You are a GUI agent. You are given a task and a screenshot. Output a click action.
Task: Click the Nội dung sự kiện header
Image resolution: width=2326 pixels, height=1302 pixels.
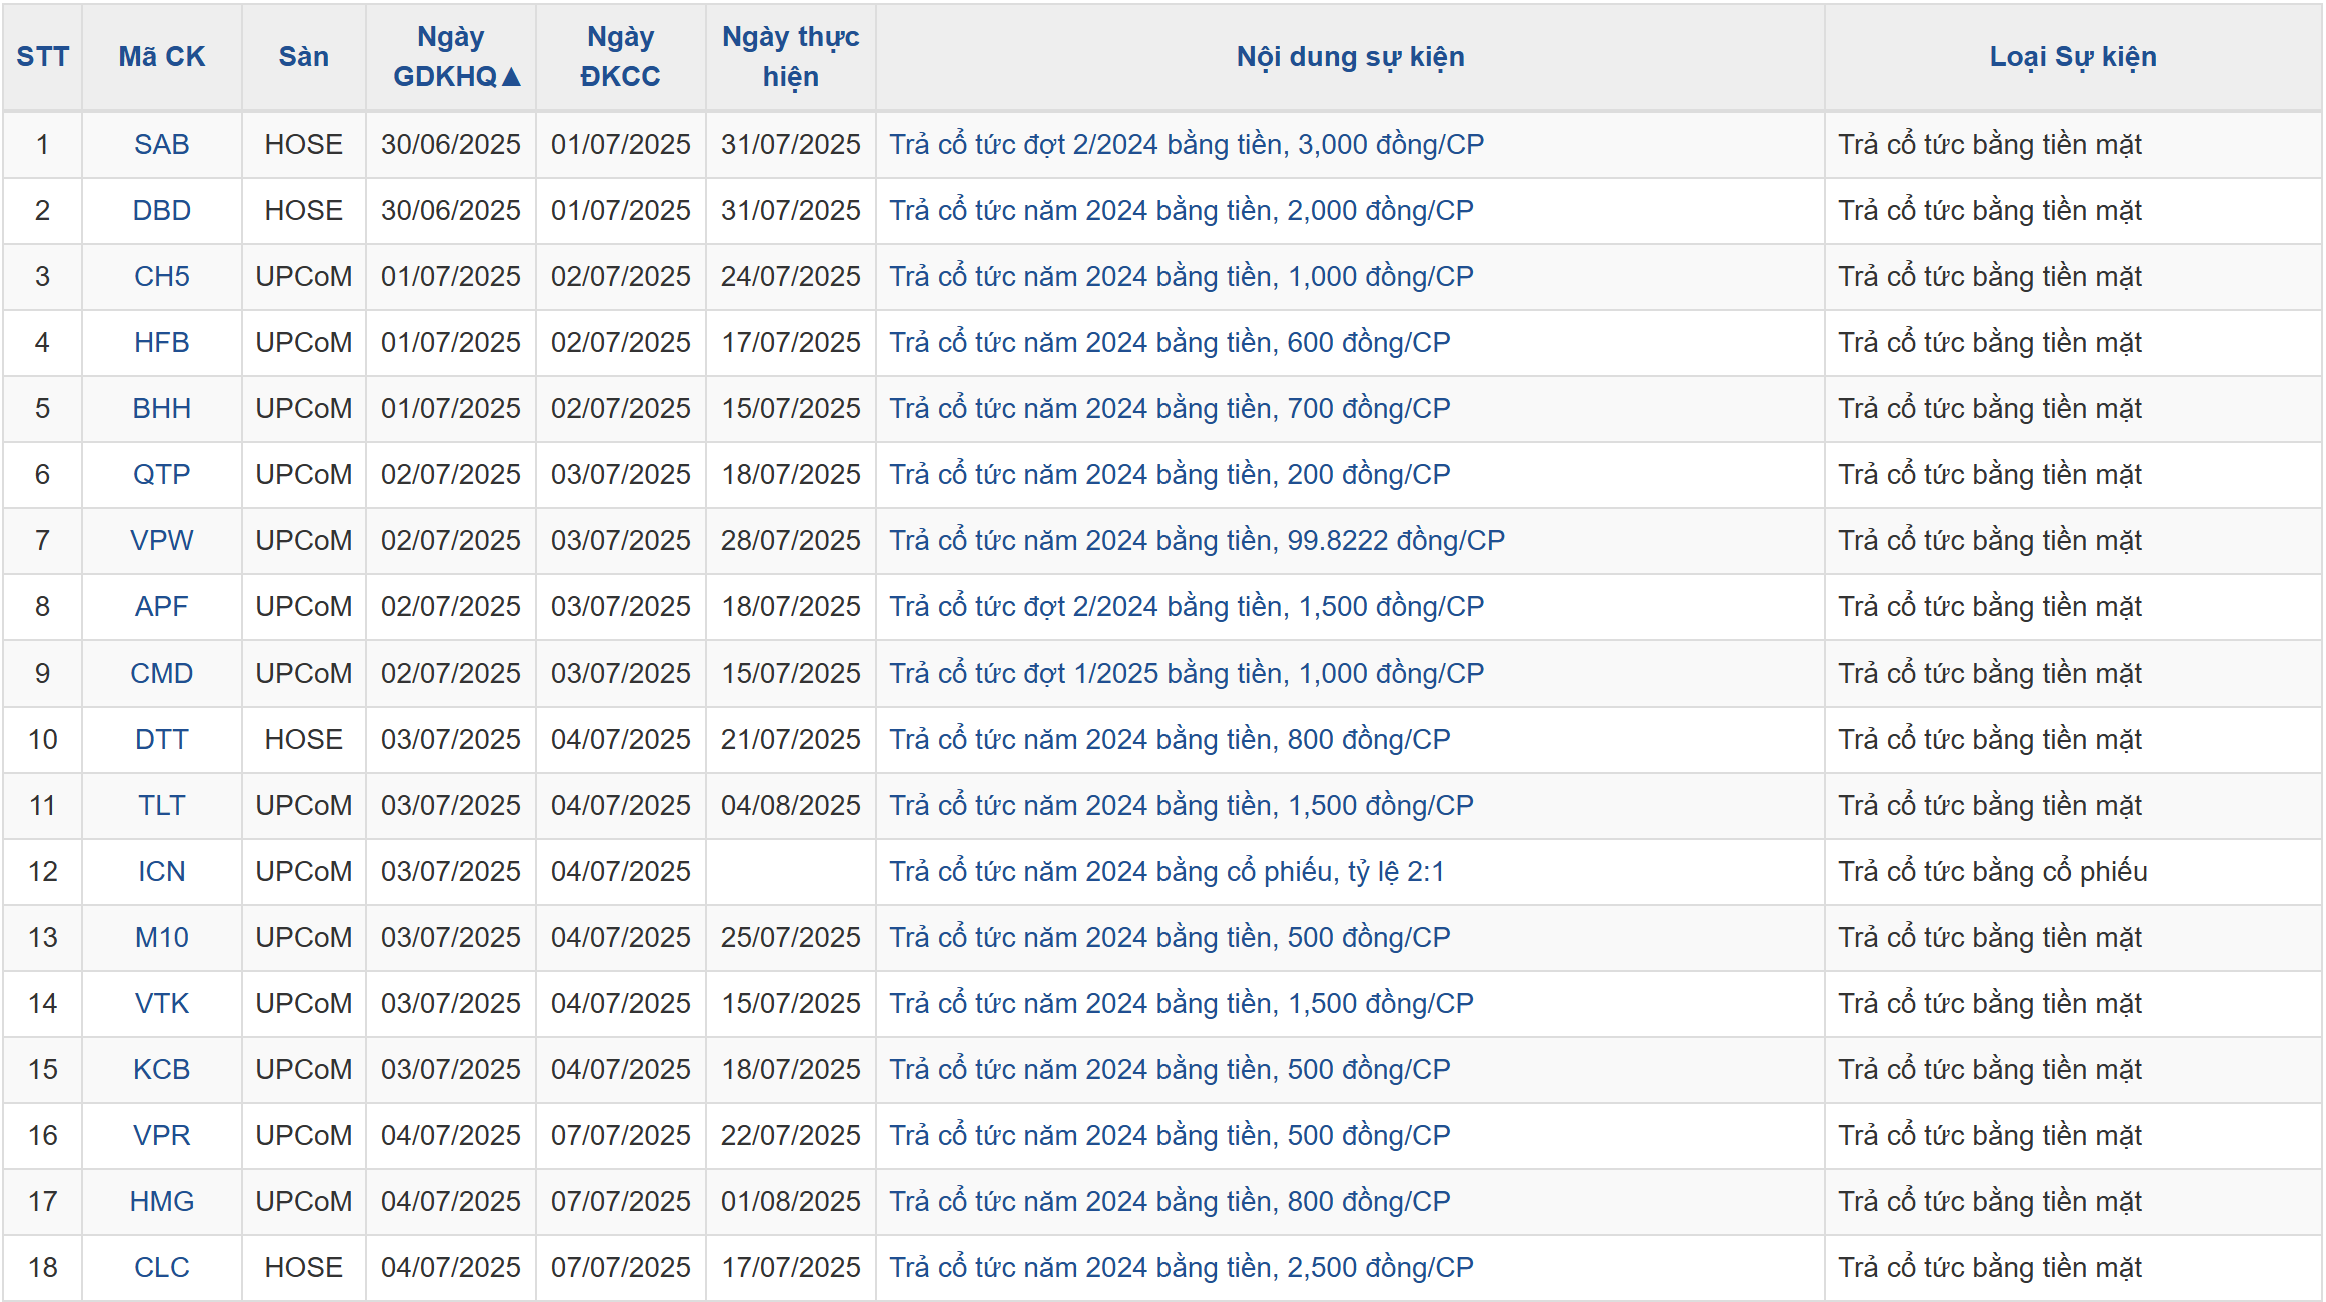1350,57
